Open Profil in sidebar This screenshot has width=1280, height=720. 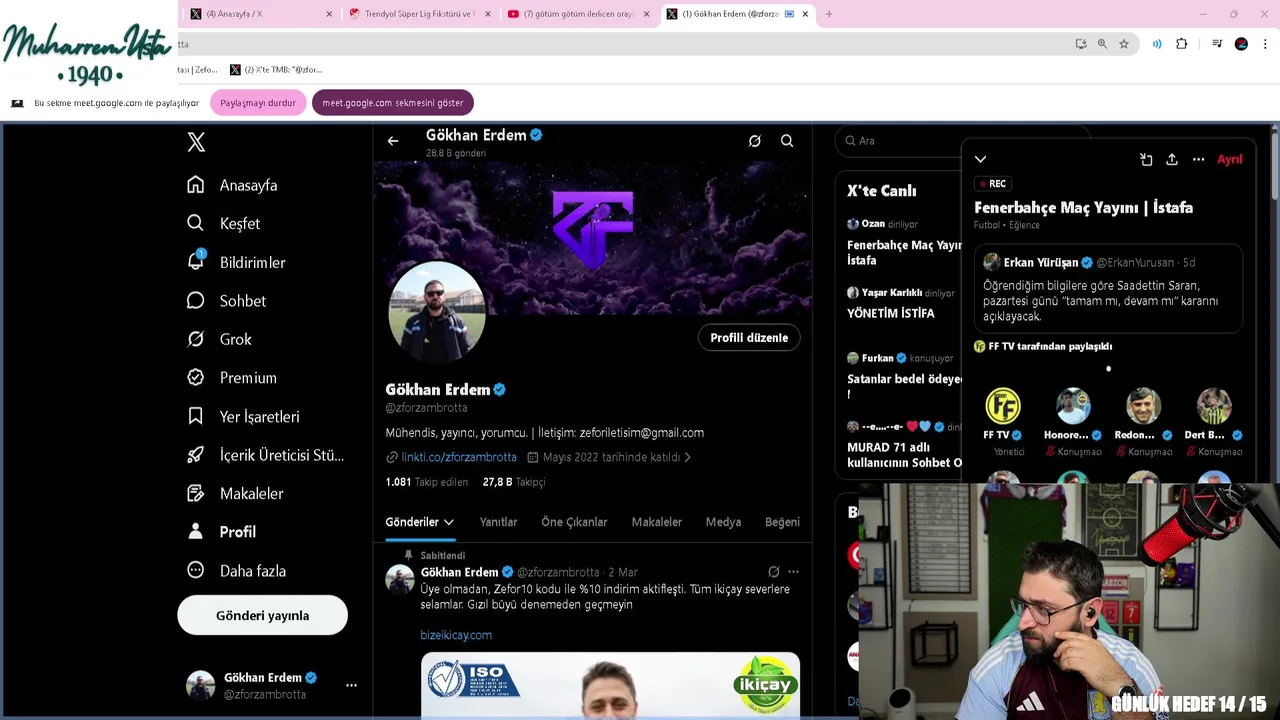pos(221,532)
